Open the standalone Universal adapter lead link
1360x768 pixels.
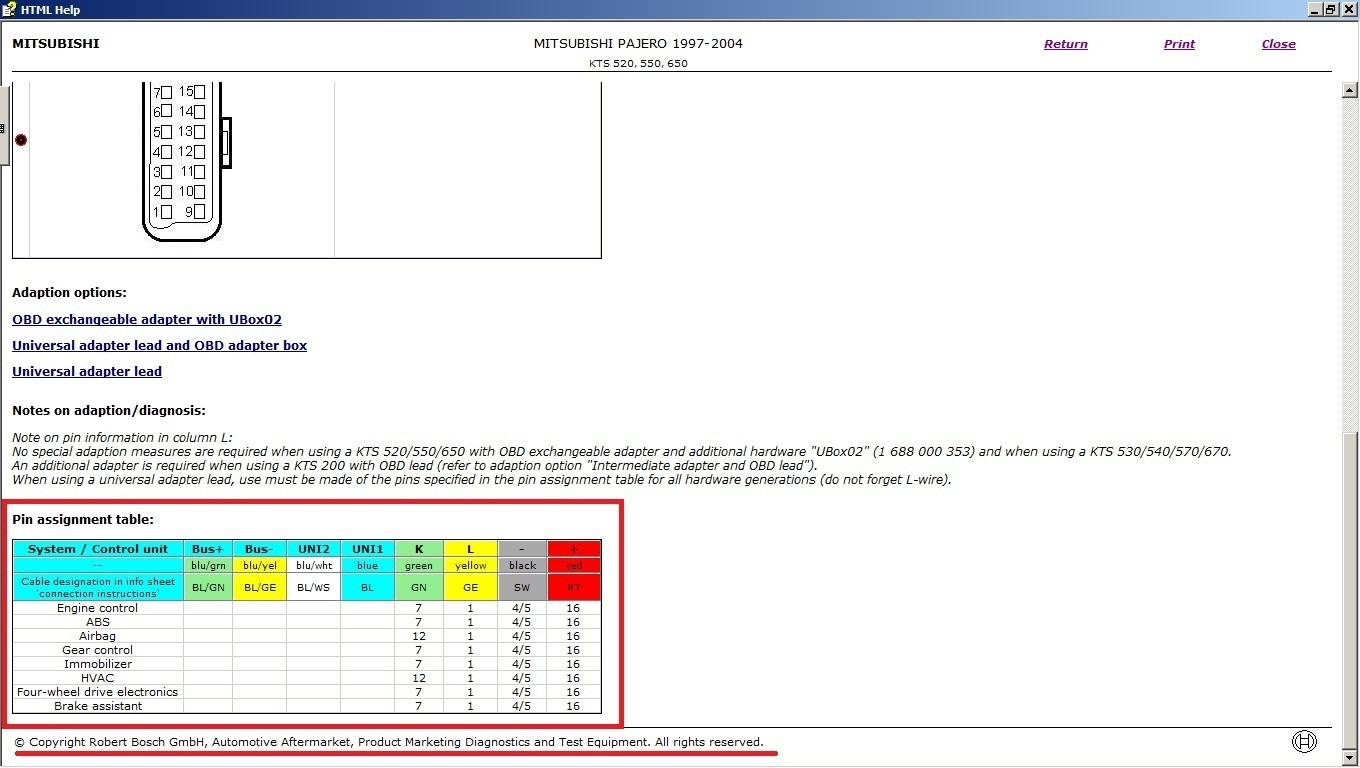coord(87,372)
